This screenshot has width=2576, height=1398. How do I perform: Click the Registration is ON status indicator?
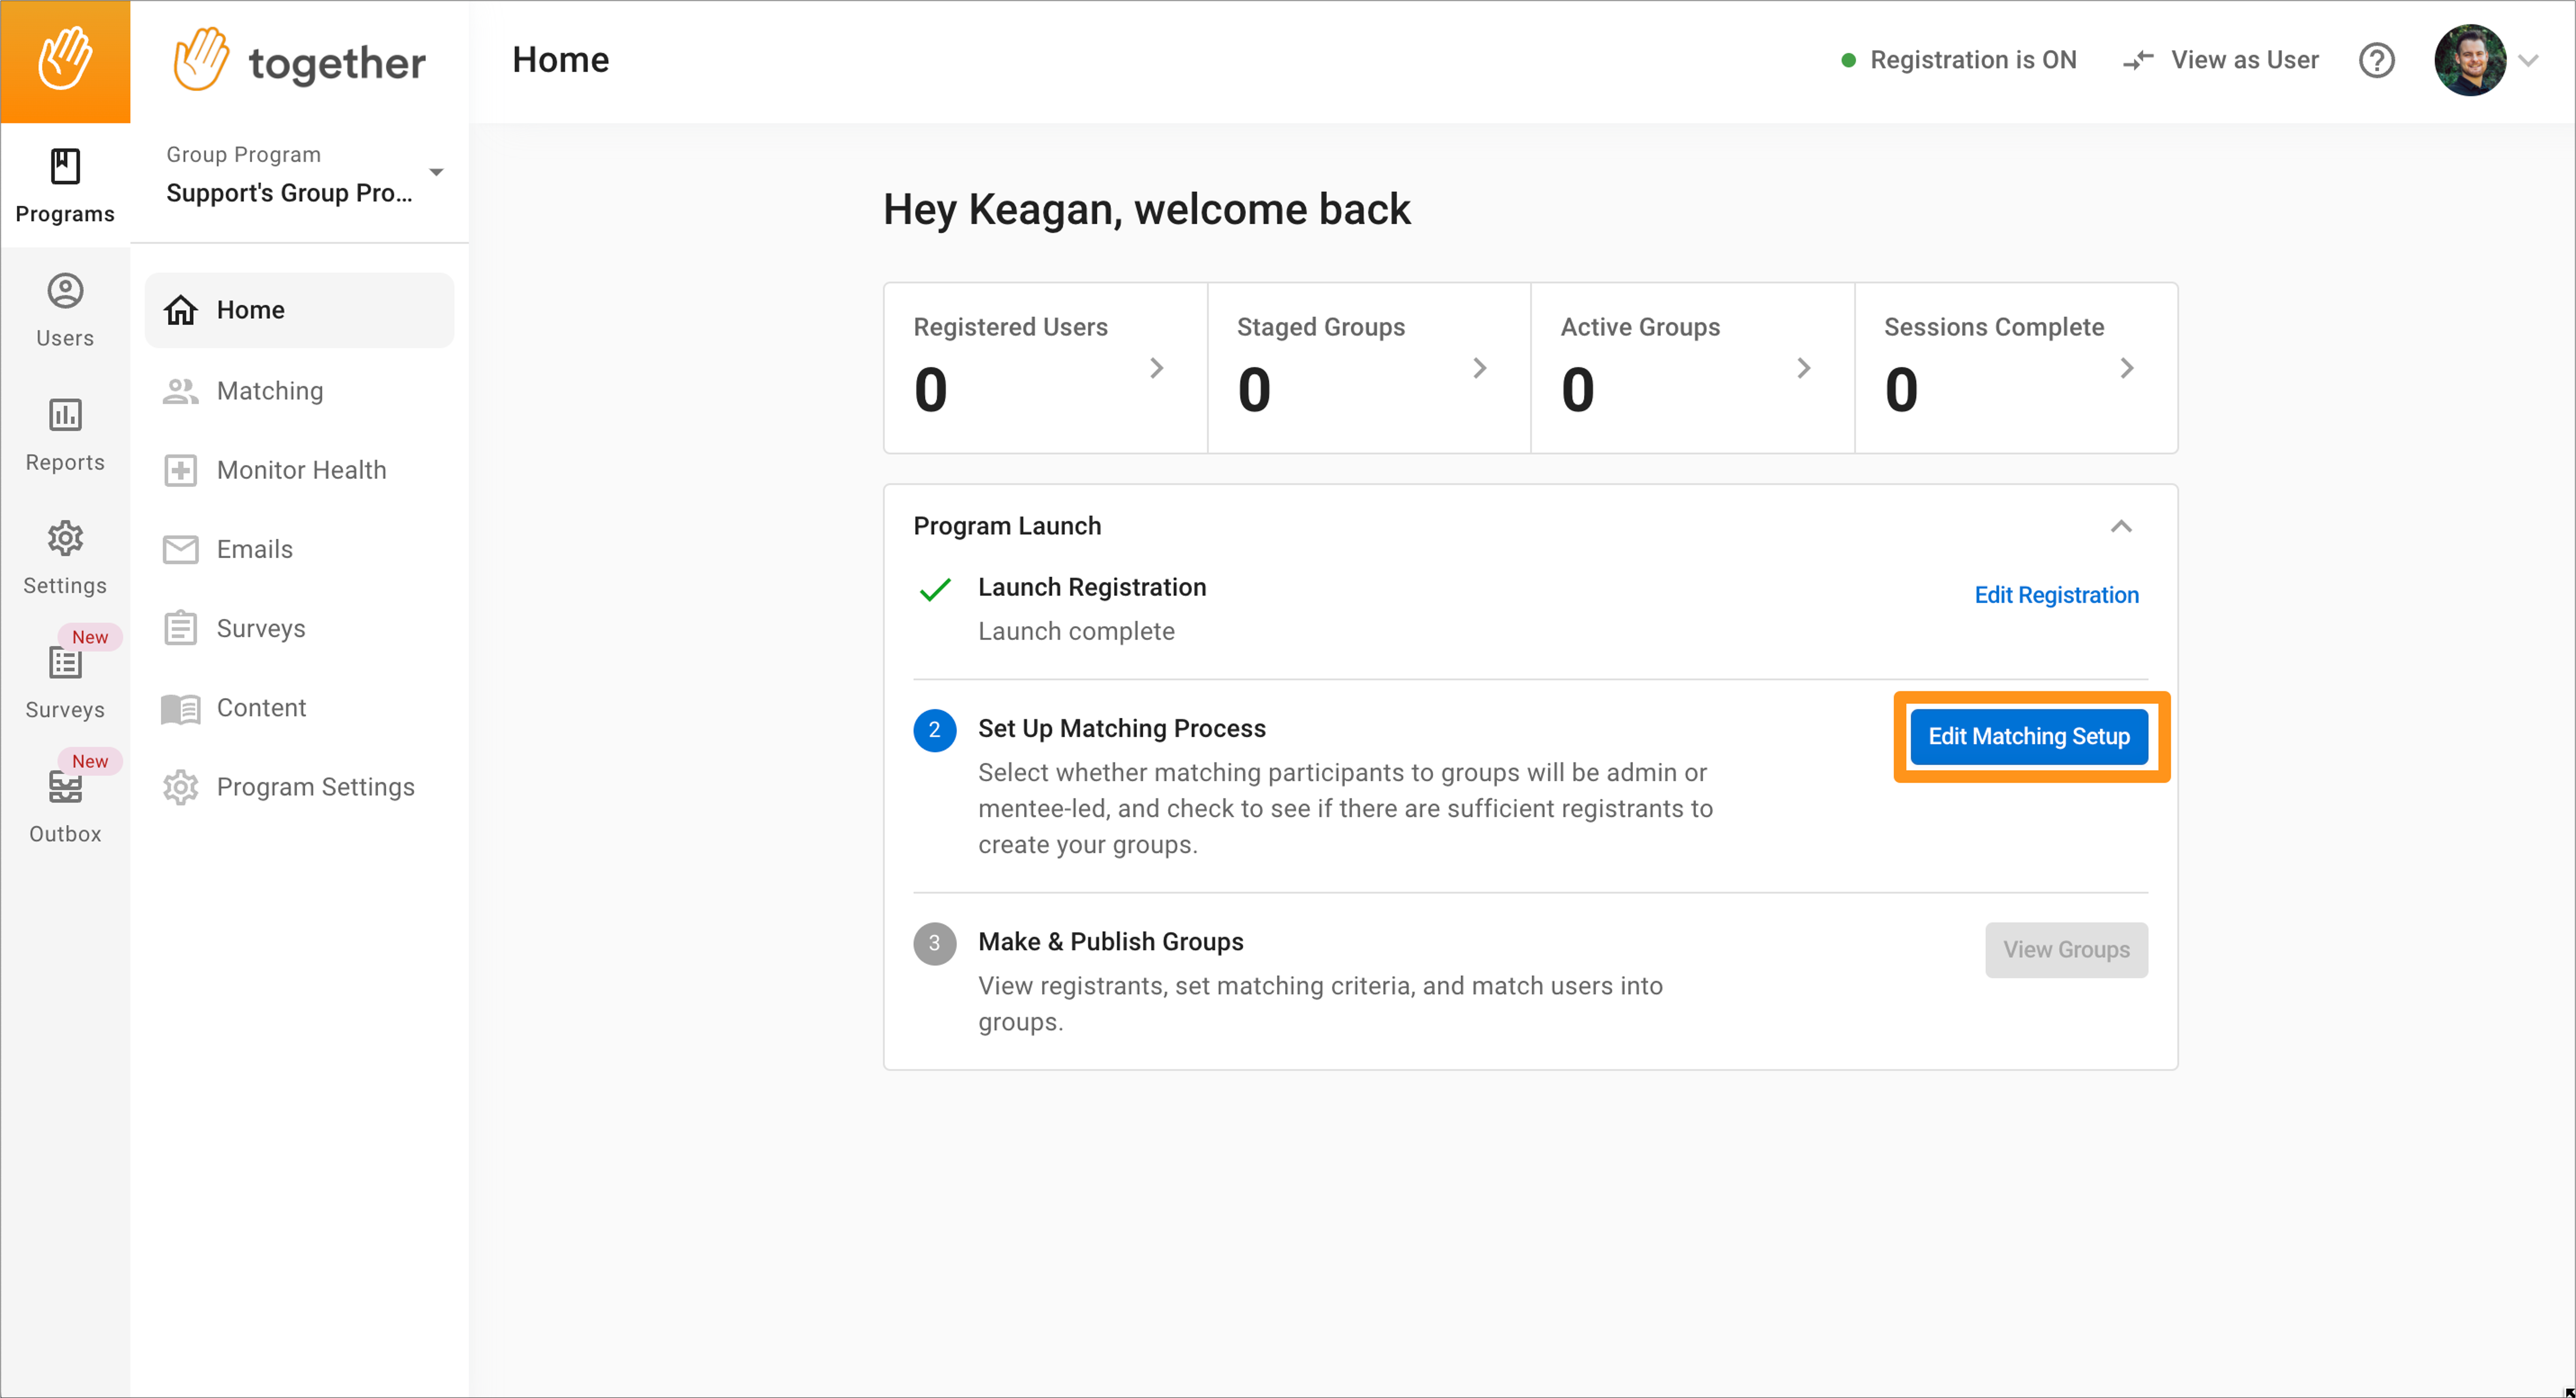pos(1959,60)
